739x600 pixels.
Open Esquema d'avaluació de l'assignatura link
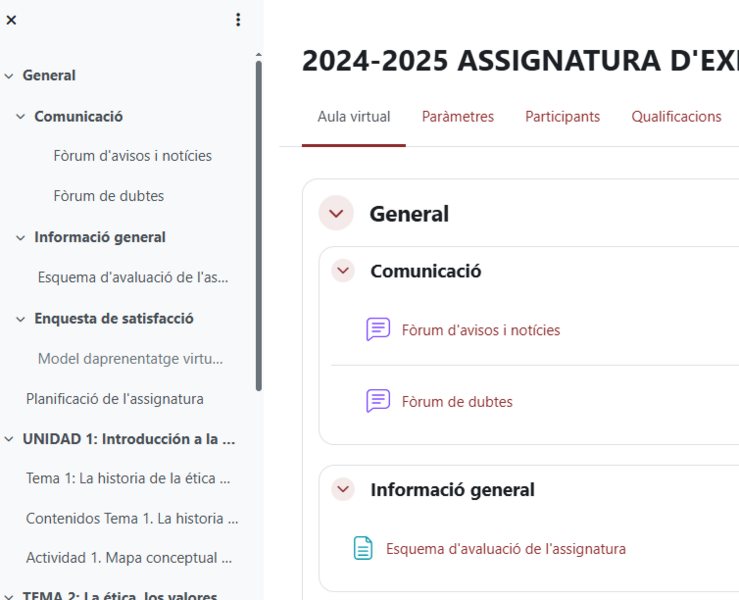[x=506, y=548]
